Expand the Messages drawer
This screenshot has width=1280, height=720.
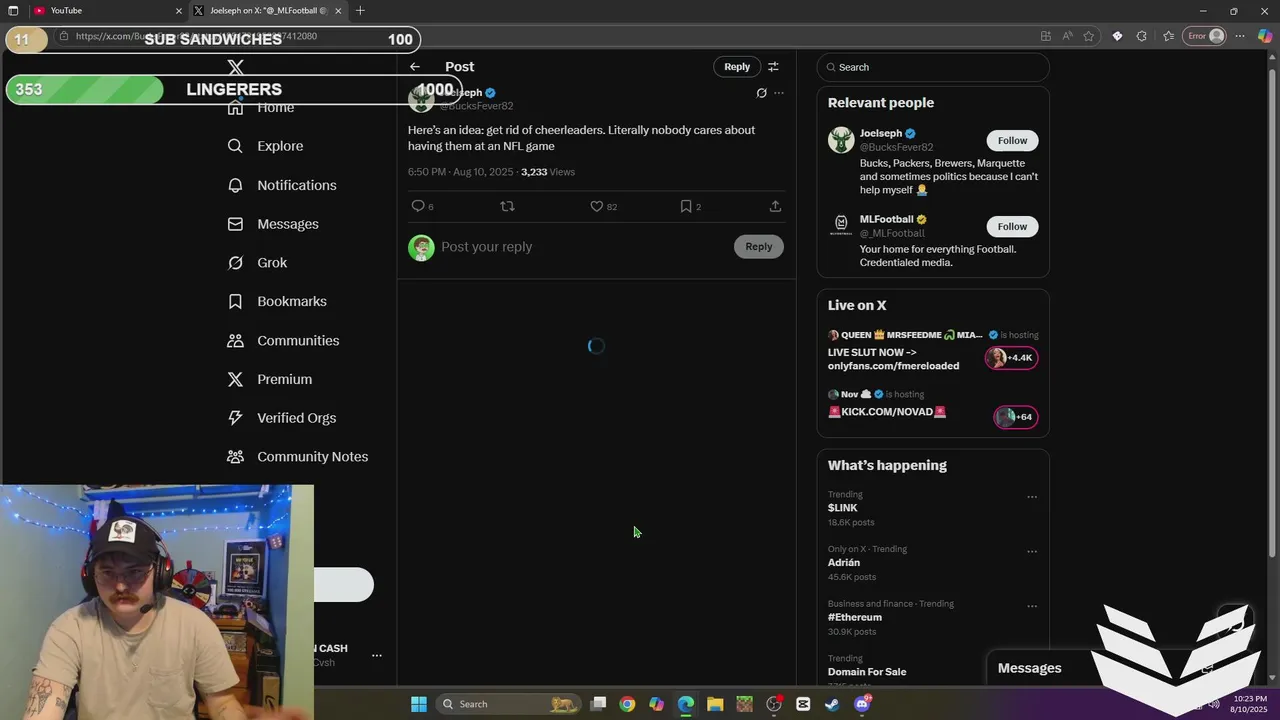[x=1030, y=668]
